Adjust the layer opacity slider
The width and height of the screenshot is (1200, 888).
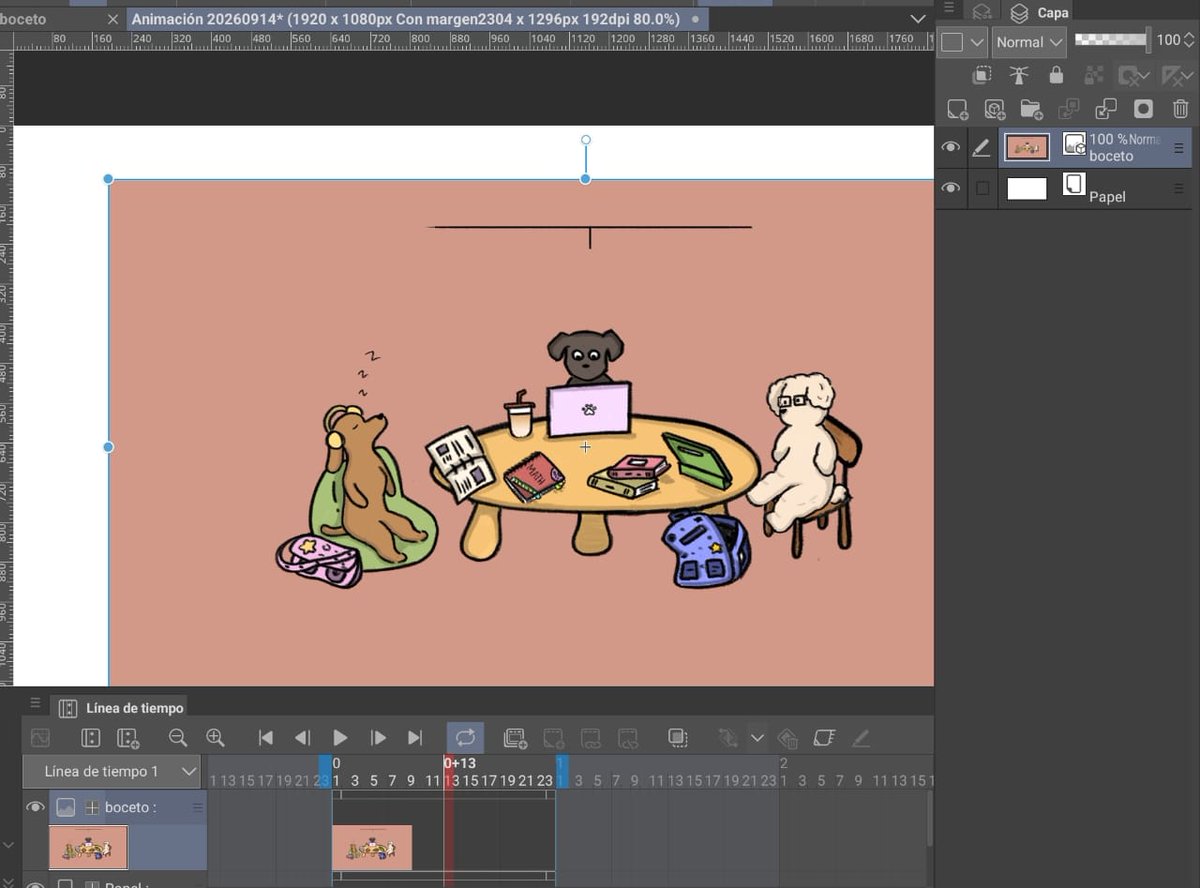tap(1111, 40)
